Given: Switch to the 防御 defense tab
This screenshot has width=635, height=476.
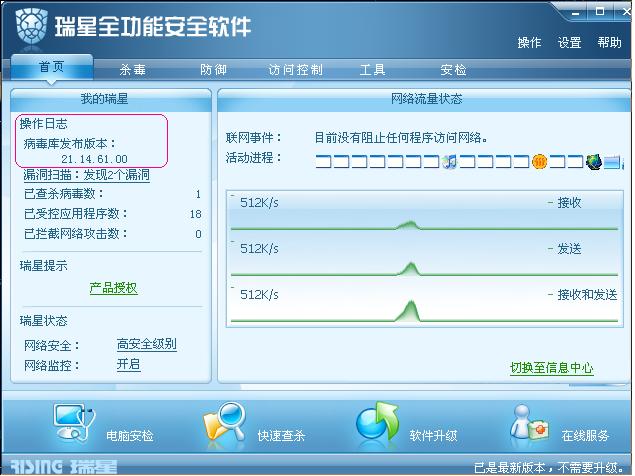Looking at the screenshot, I should 213,70.
